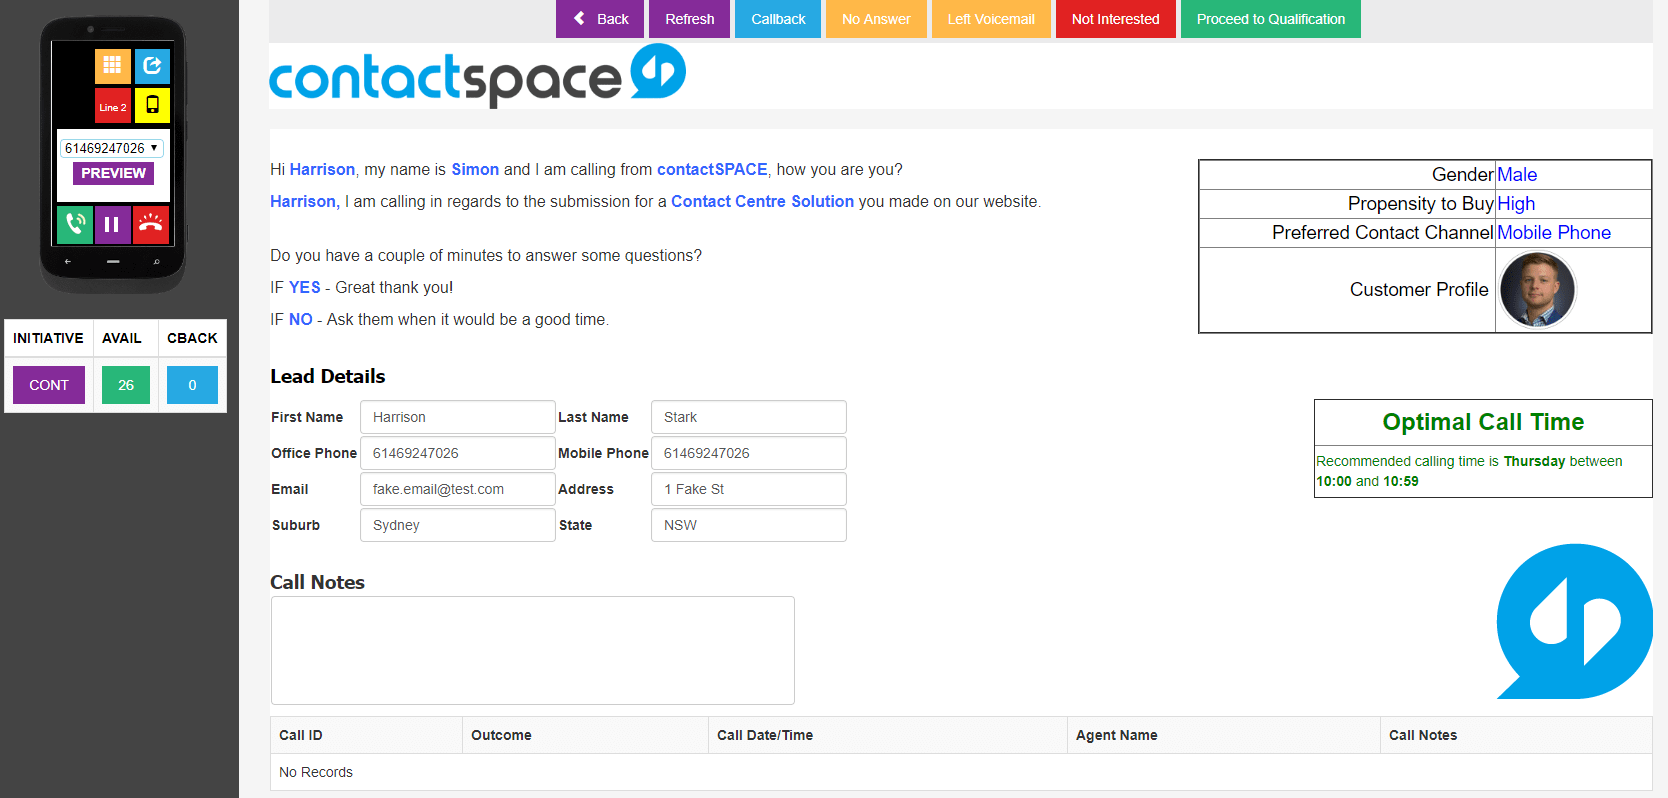Click the large blue contactspace bubble icon
This screenshot has width=1668, height=798.
coord(1574,621)
